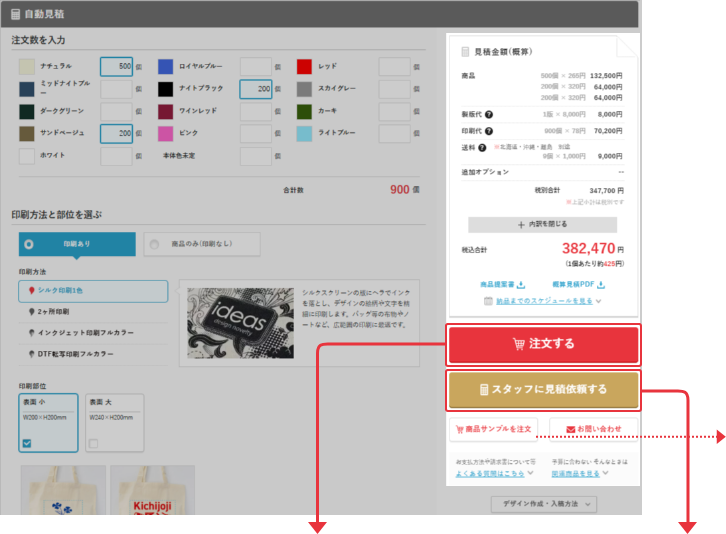Click the help icon next to 印刷代

(x=489, y=130)
